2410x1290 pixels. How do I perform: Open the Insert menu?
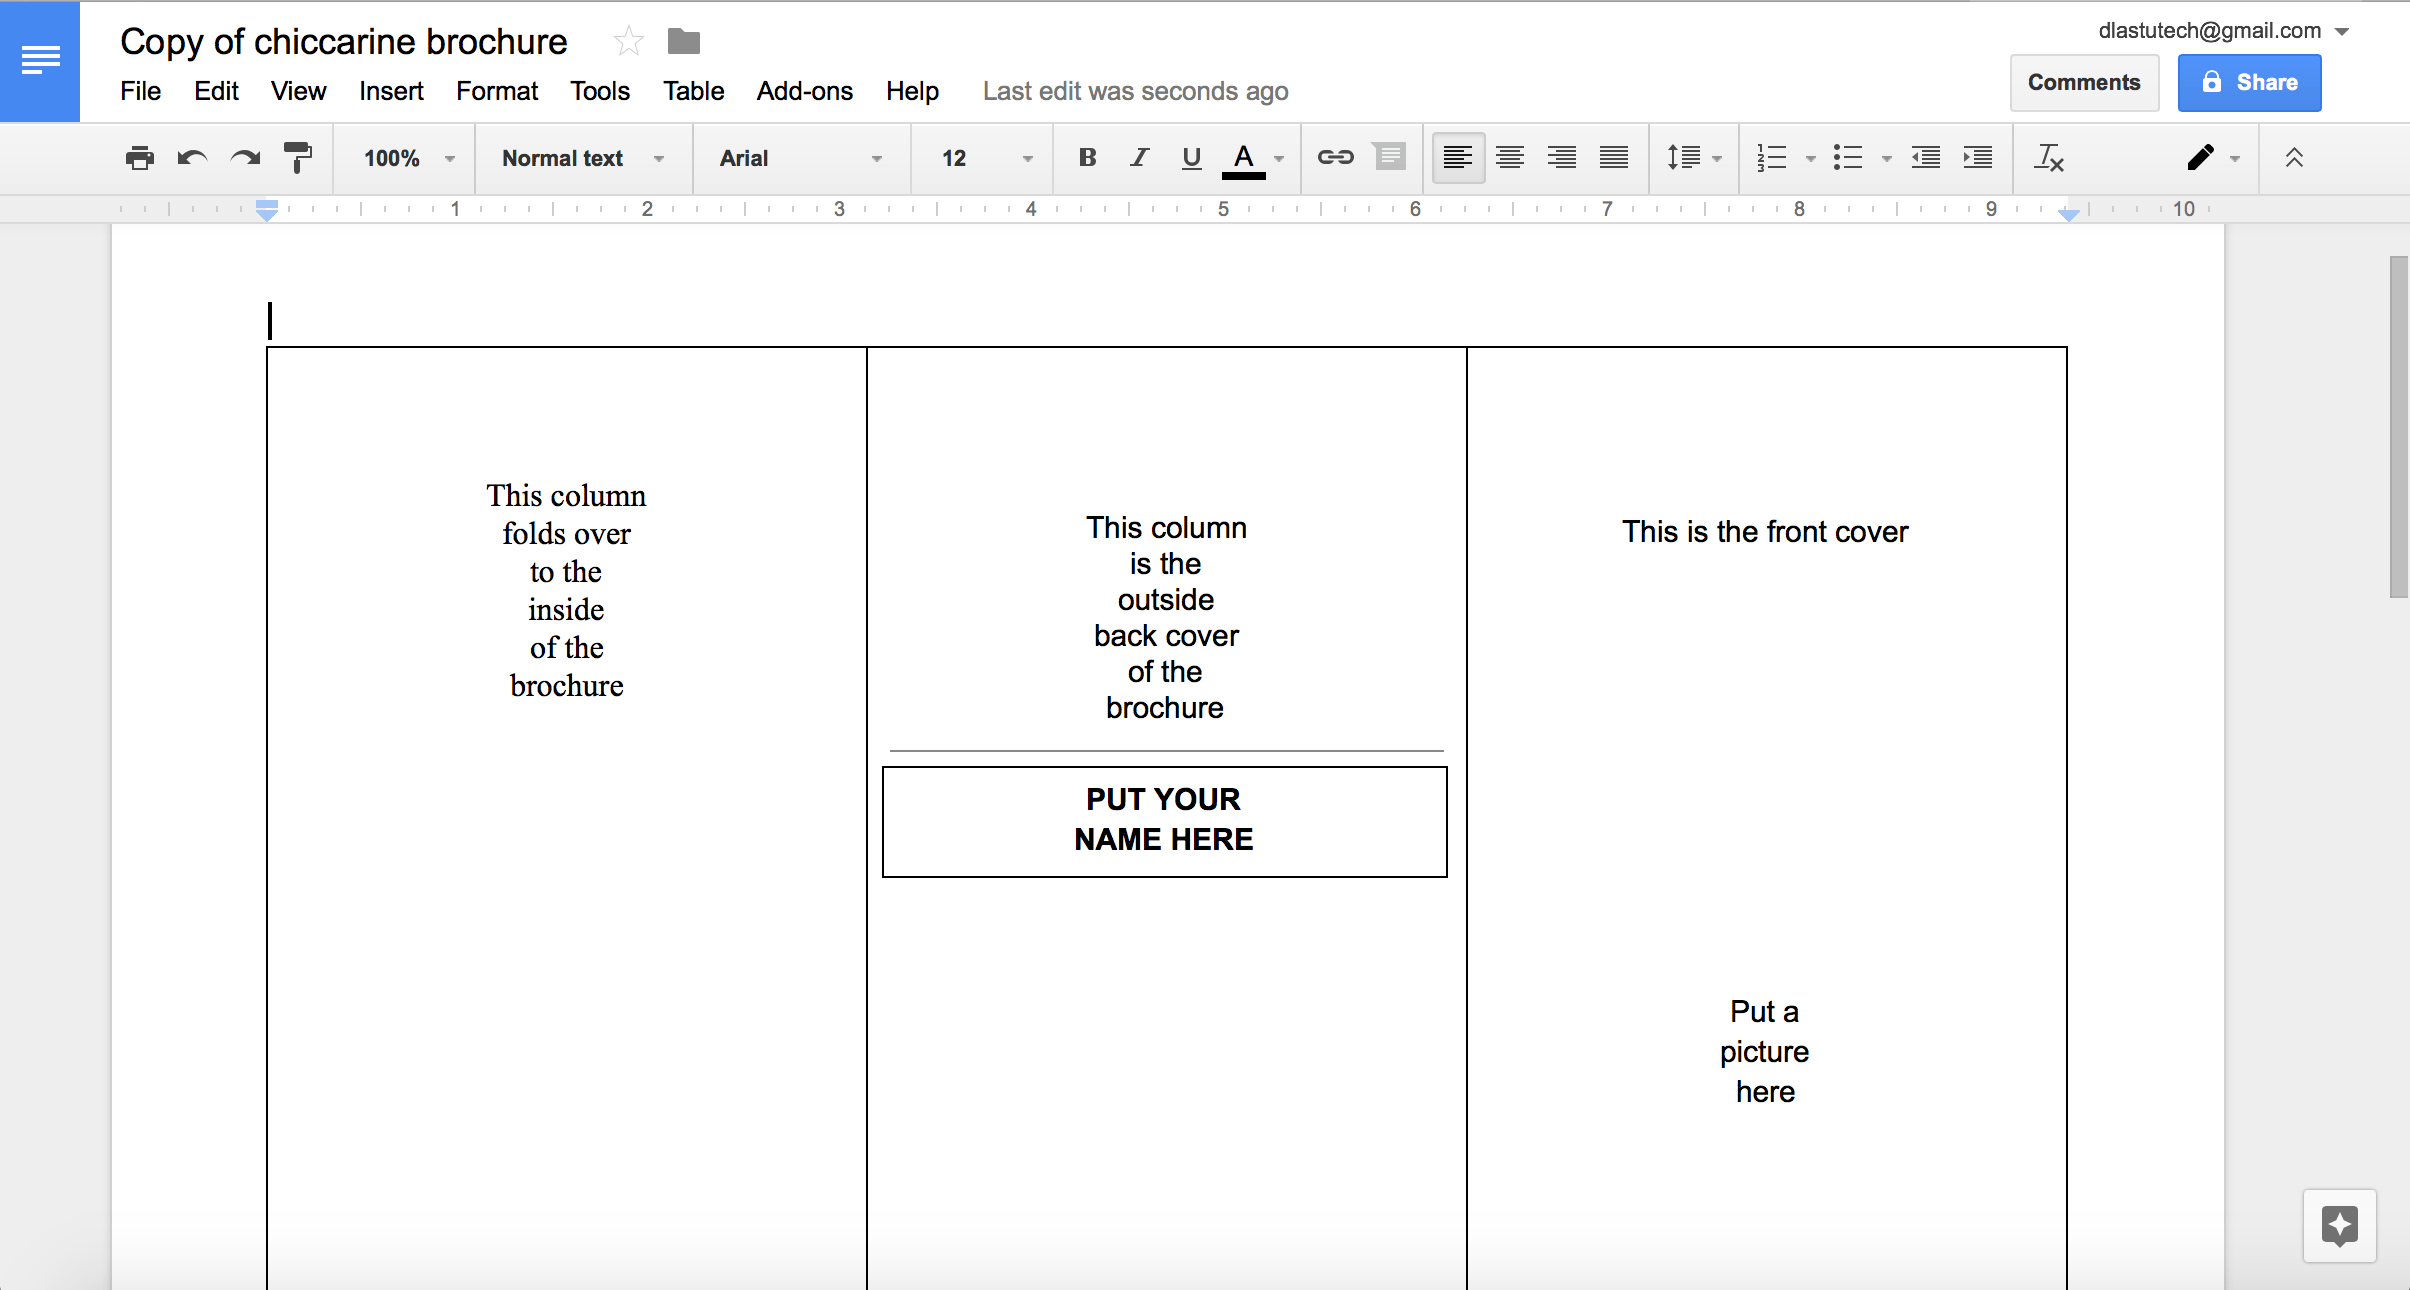coord(387,91)
